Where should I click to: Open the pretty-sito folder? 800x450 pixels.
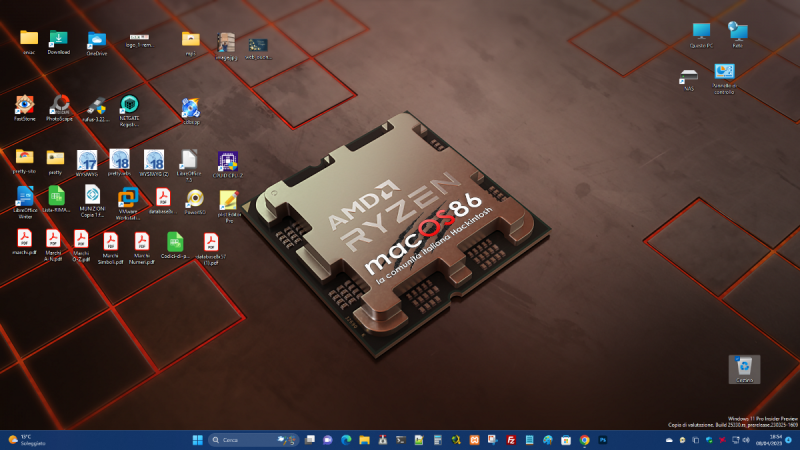click(x=24, y=161)
